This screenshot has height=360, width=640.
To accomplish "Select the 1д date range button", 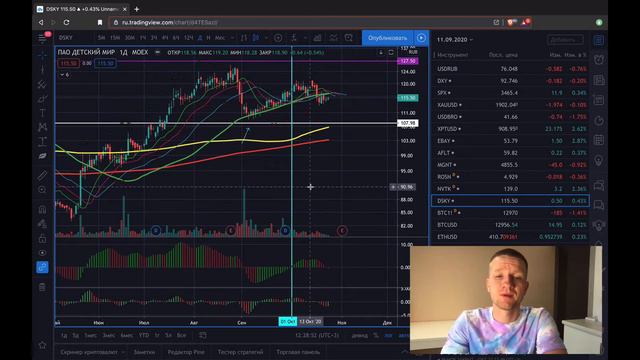I will click(x=64, y=336).
